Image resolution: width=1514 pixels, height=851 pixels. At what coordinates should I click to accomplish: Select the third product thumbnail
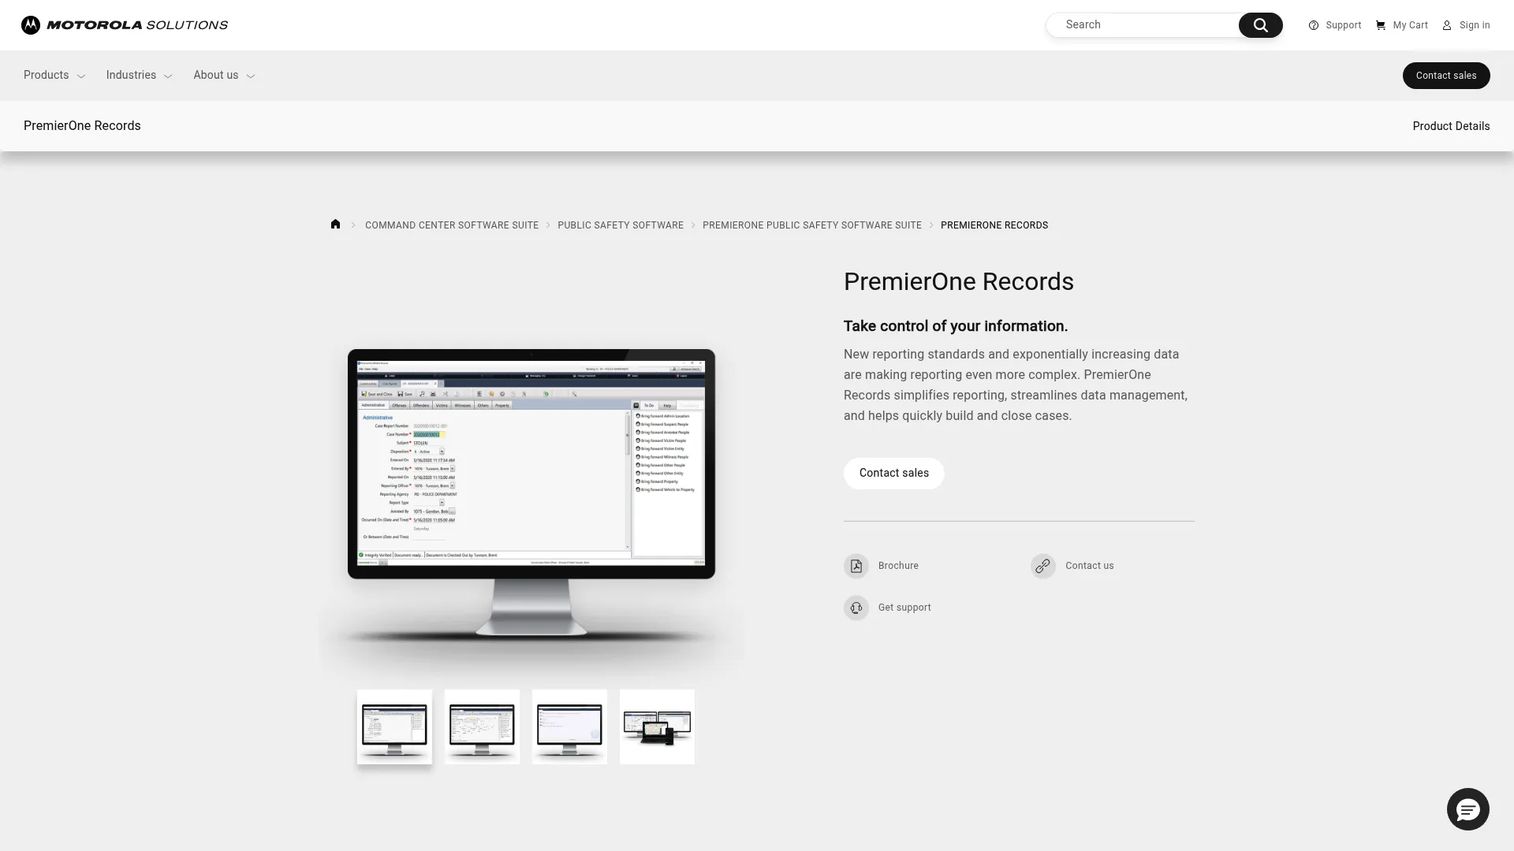(570, 727)
